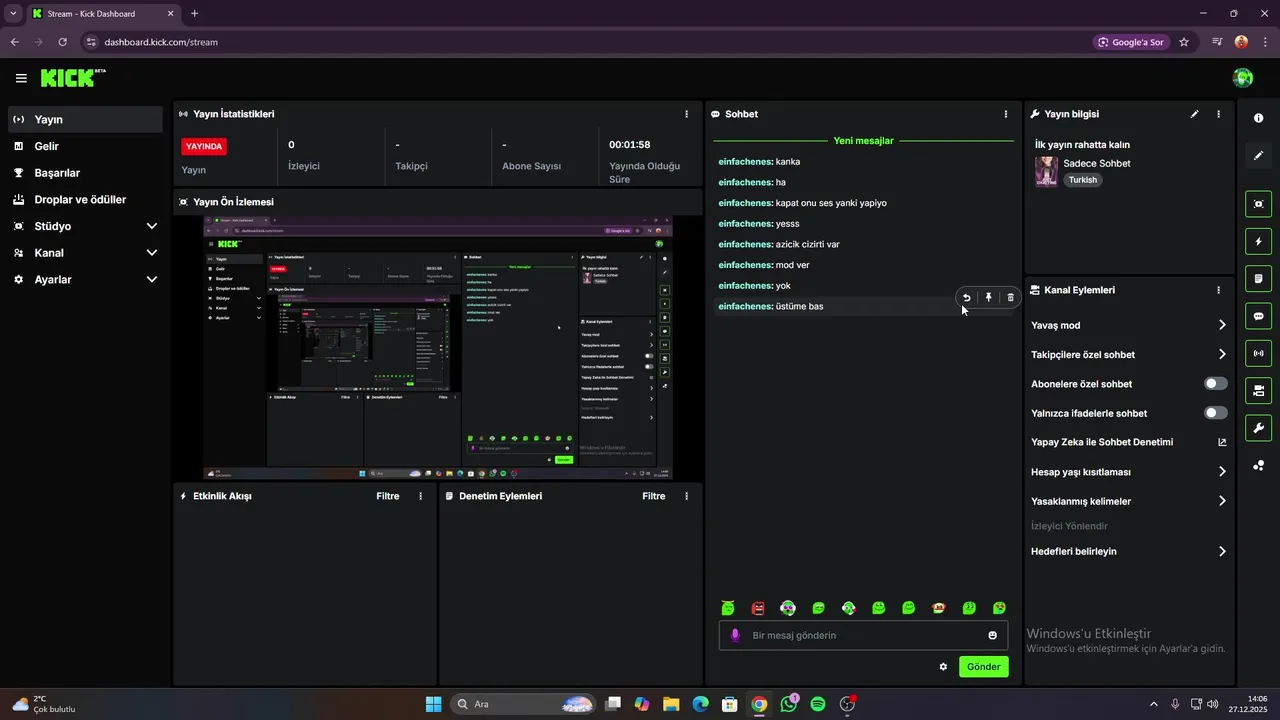This screenshot has height=720, width=1280.
Task: Open the Hedefleri belirleyin settings
Action: pos(1129,551)
